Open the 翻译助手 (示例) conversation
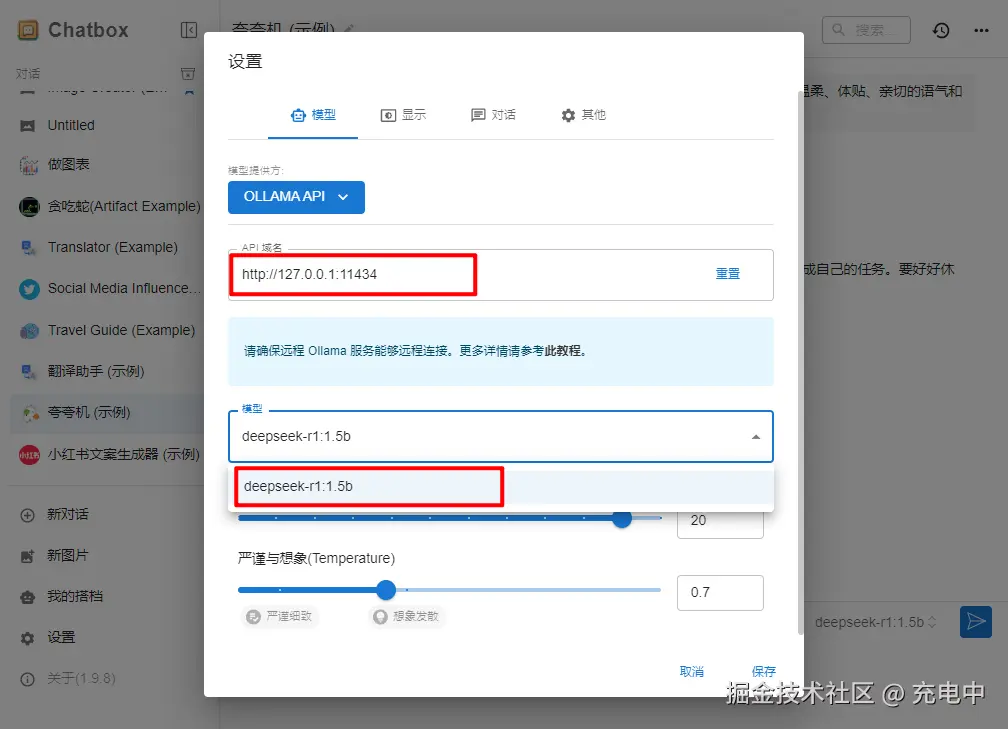The width and height of the screenshot is (1008, 729). 106,372
